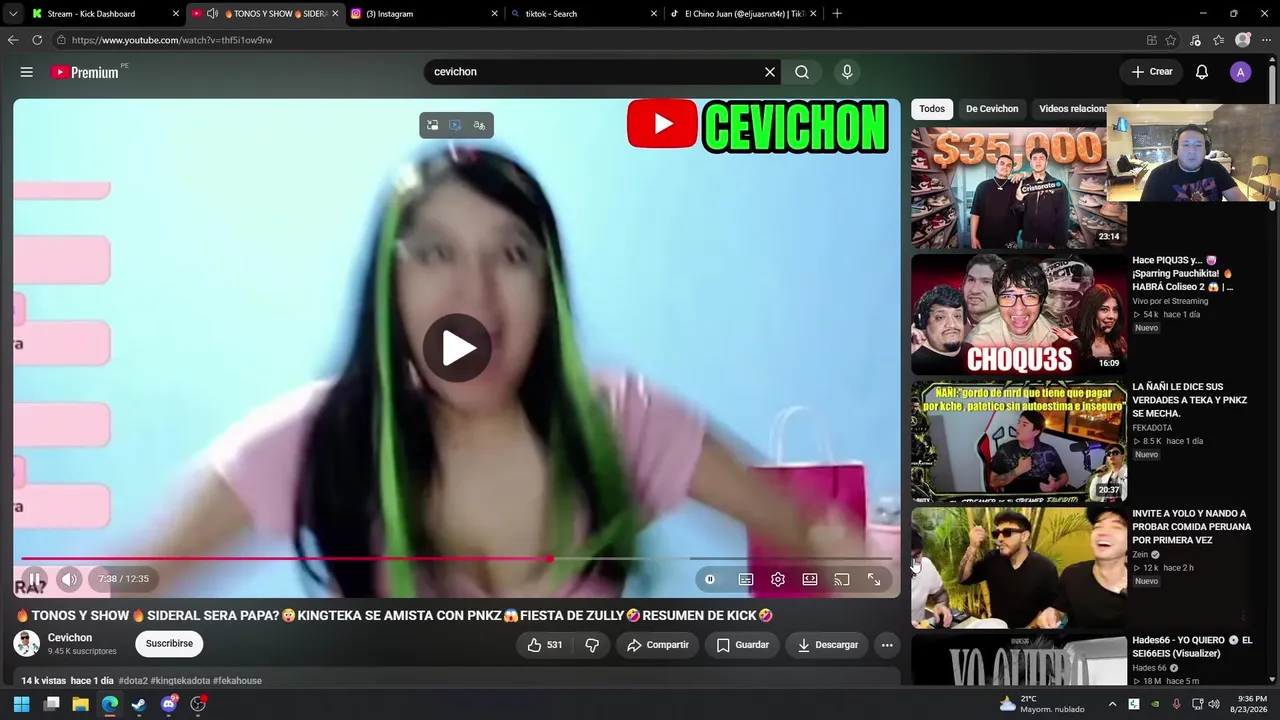This screenshot has height=720, width=1280.
Task: Open the browser three-dot menu
Action: pyautogui.click(x=1265, y=40)
